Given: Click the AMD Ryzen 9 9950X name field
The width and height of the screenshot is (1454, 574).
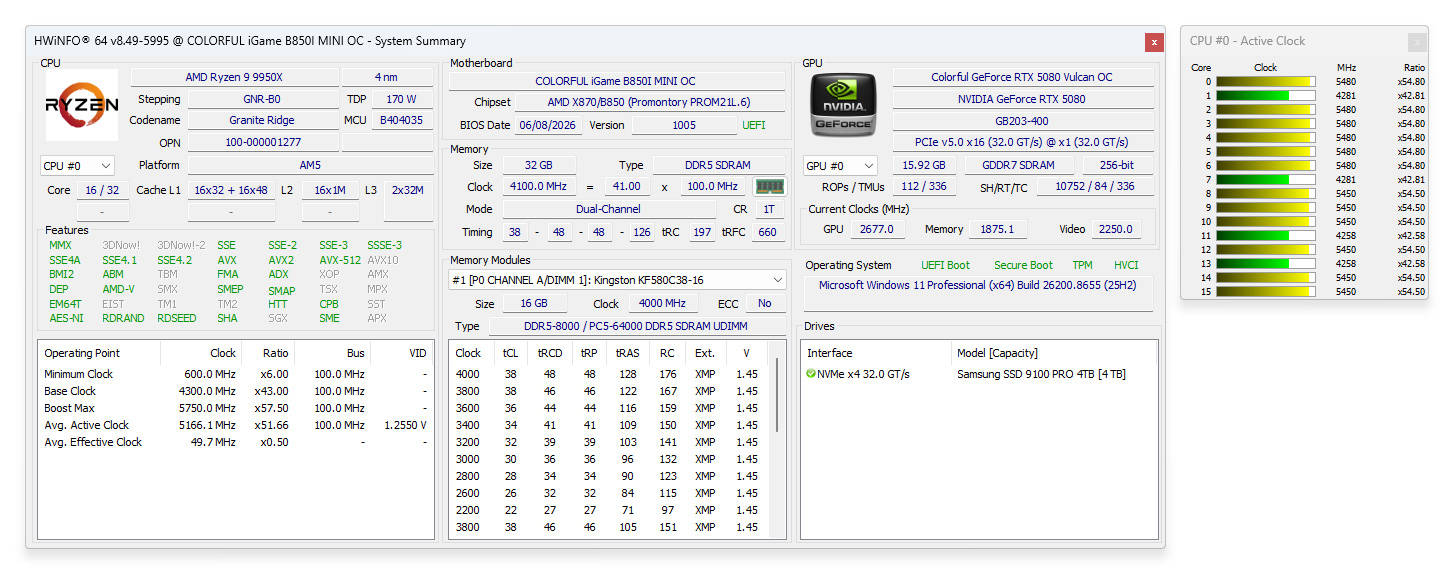Looking at the screenshot, I should click(x=233, y=77).
